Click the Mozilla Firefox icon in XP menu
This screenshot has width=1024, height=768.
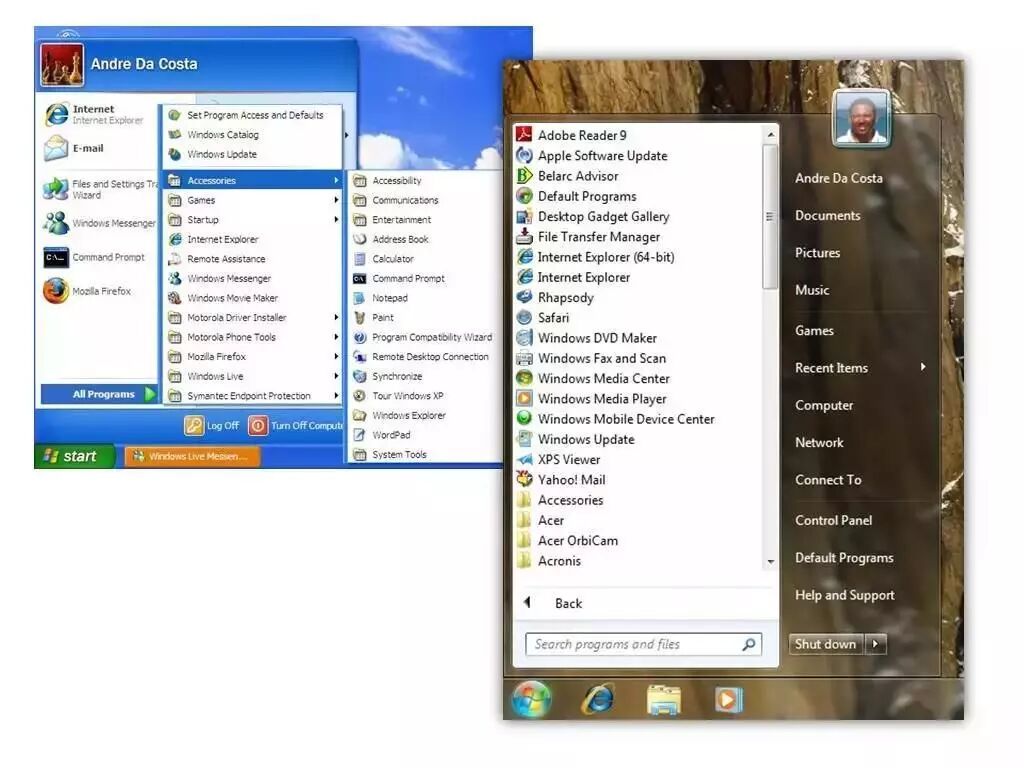tap(56, 291)
